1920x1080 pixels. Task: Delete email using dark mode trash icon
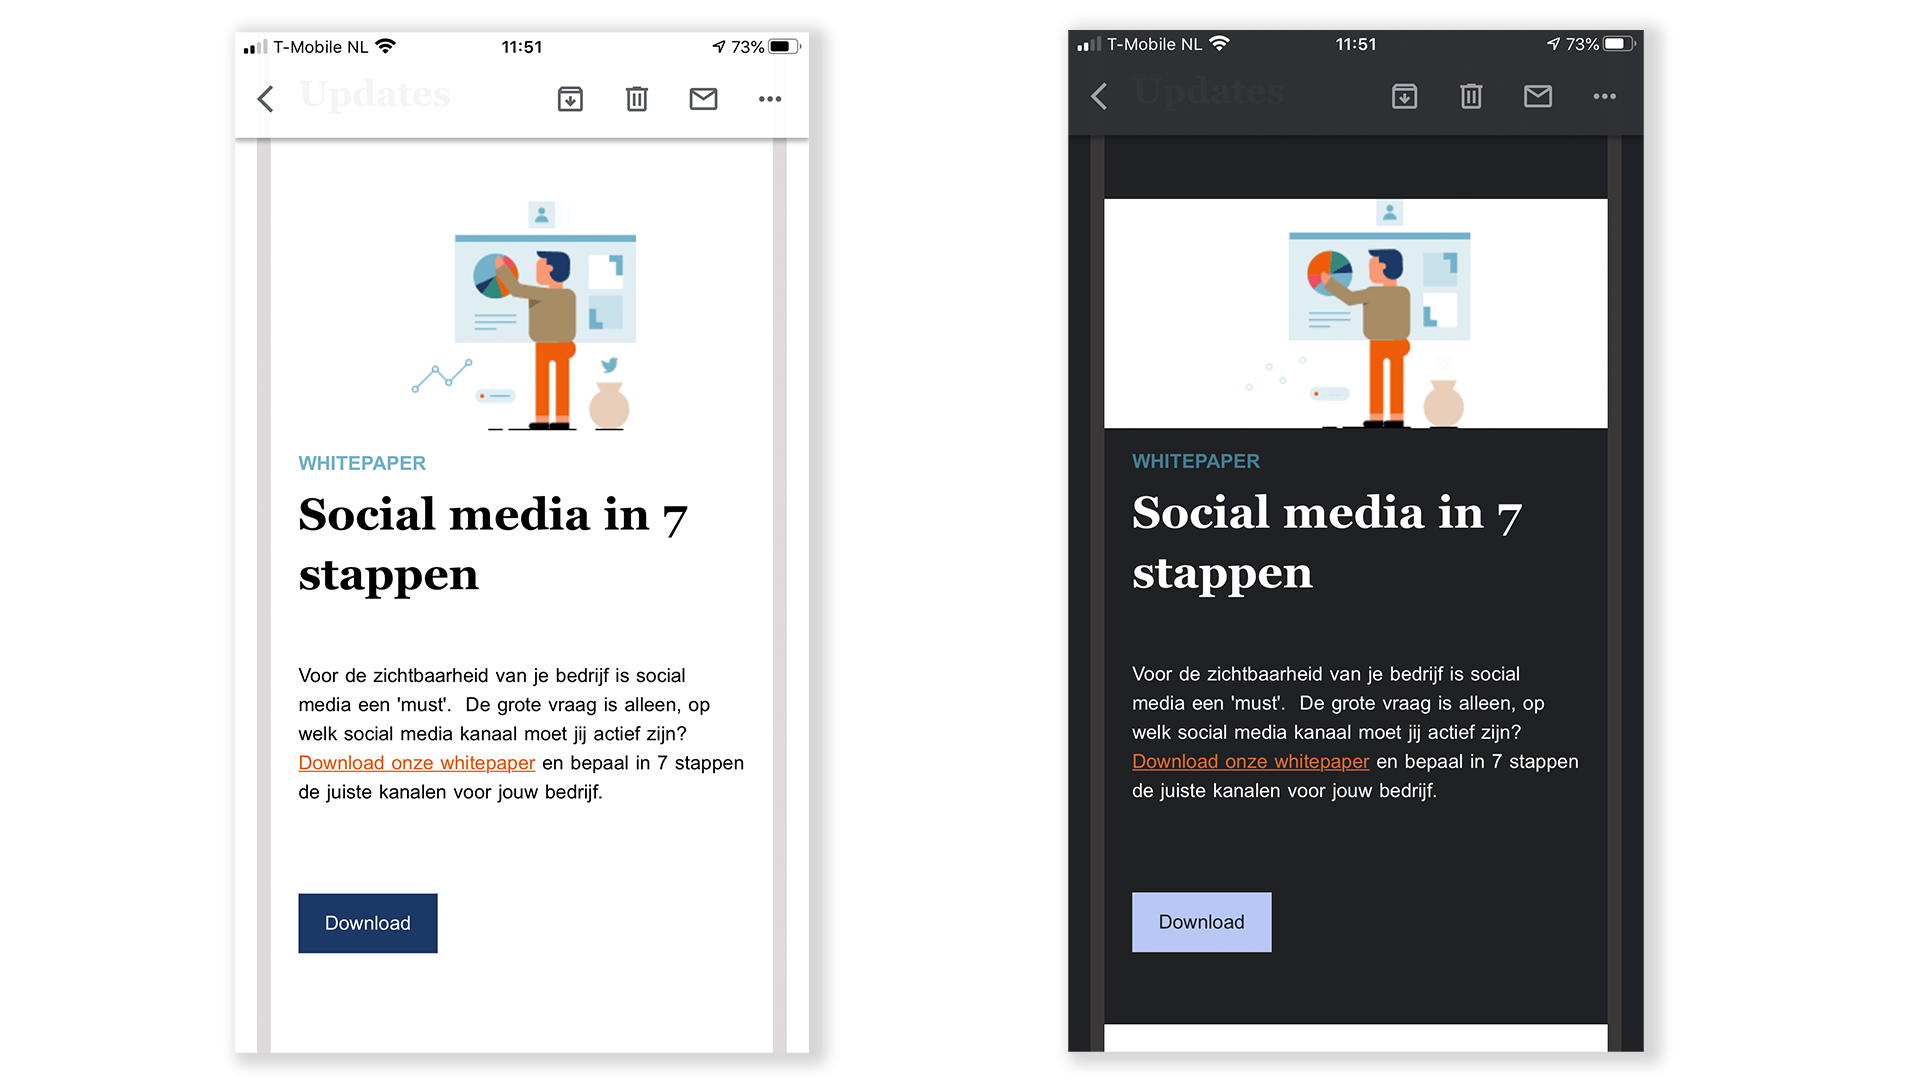coord(1471,97)
